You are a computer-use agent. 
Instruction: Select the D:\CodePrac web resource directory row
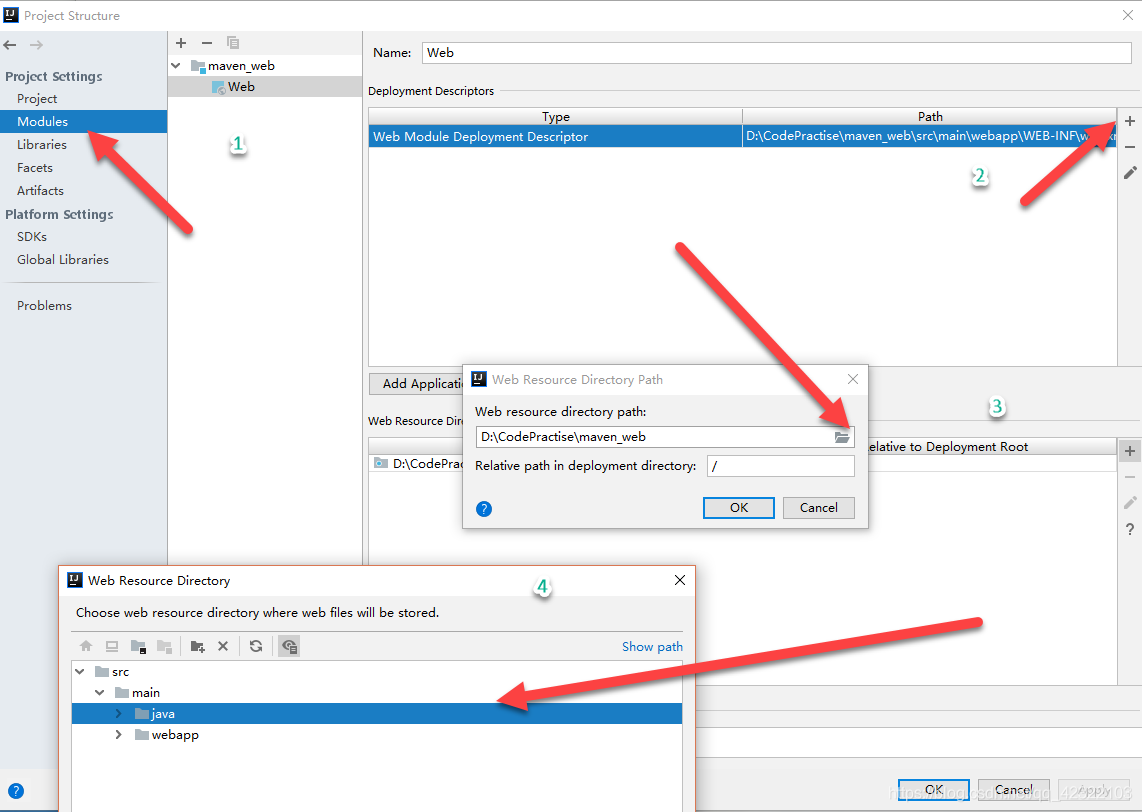[x=416, y=463]
